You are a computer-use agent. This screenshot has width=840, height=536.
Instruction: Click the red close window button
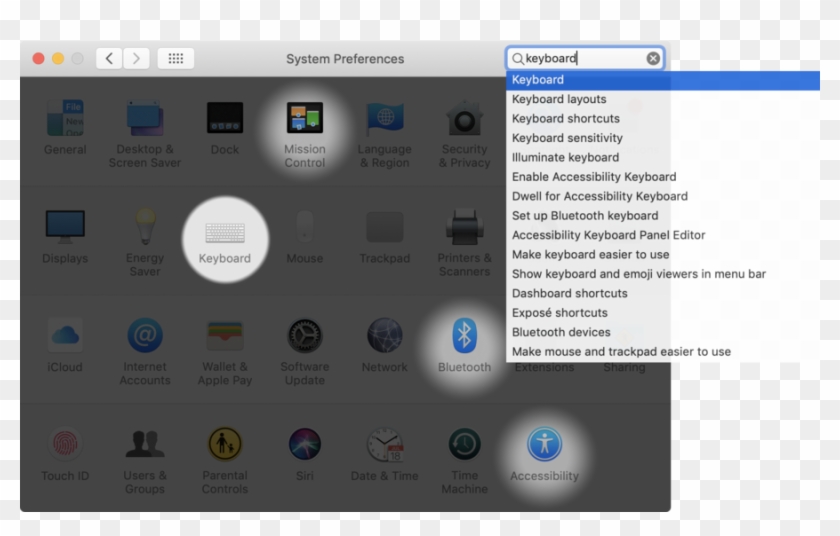pos(38,58)
